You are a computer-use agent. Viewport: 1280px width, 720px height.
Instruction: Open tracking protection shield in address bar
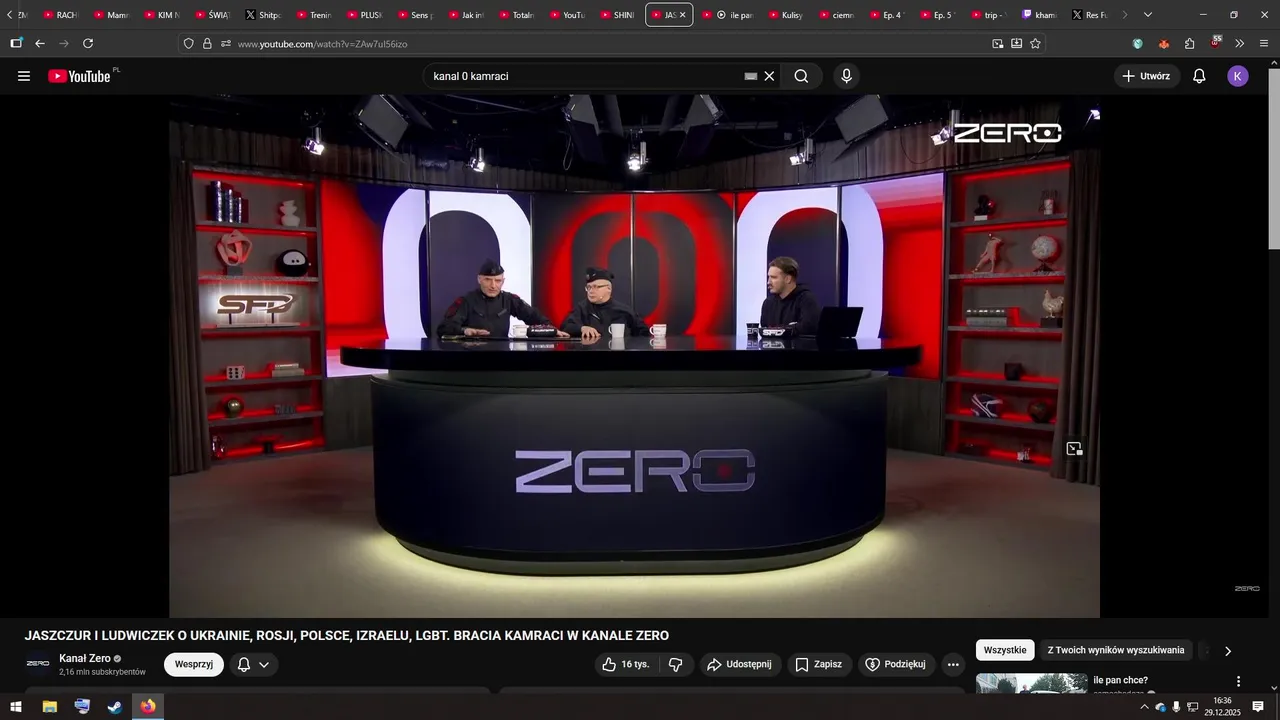(188, 43)
